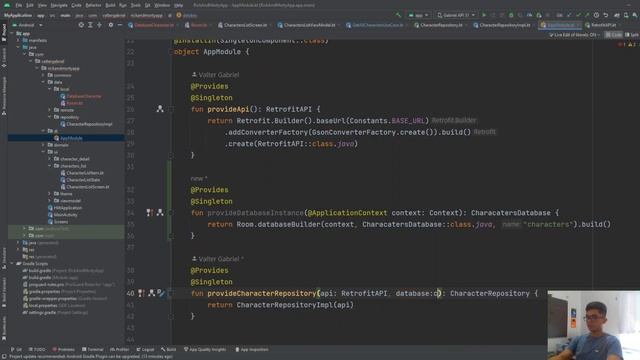Open the Gabriel API device selector dropdown
640x360 pixels.
coord(456,15)
